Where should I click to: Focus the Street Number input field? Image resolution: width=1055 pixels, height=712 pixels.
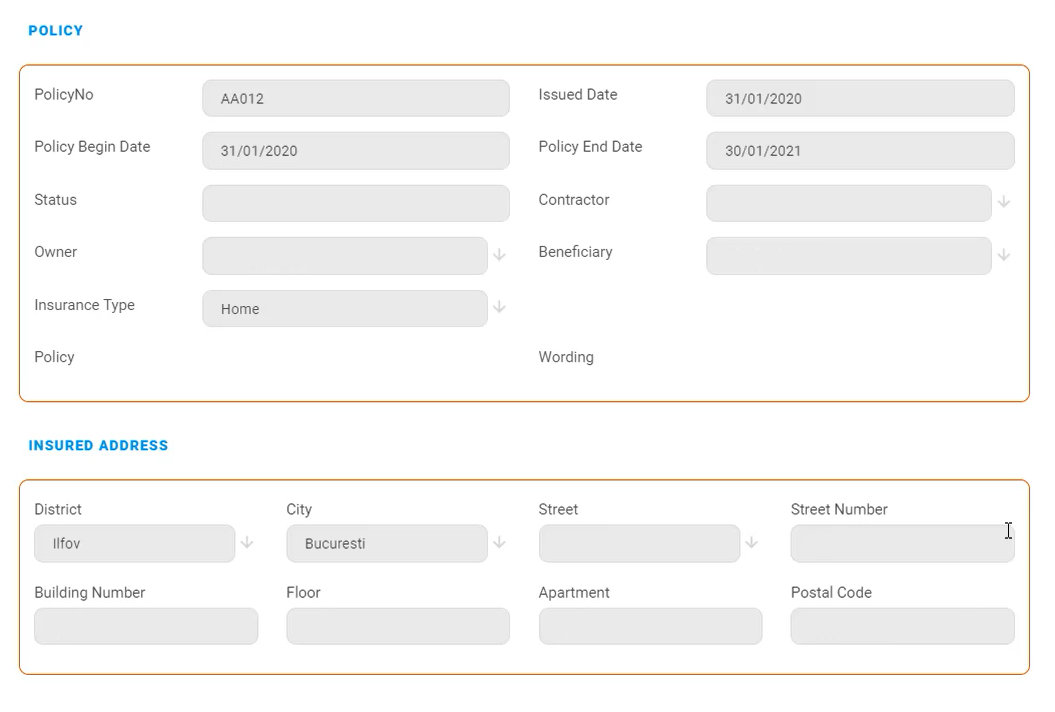point(901,544)
